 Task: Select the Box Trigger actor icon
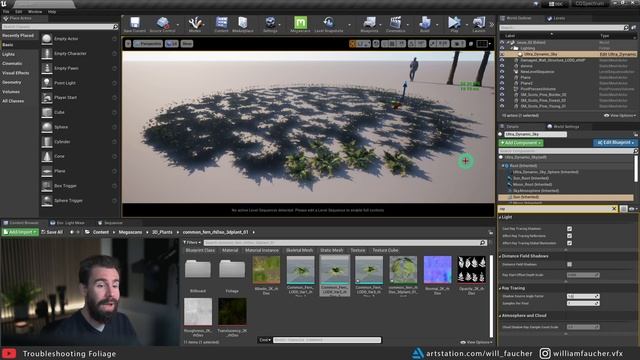(x=47, y=186)
